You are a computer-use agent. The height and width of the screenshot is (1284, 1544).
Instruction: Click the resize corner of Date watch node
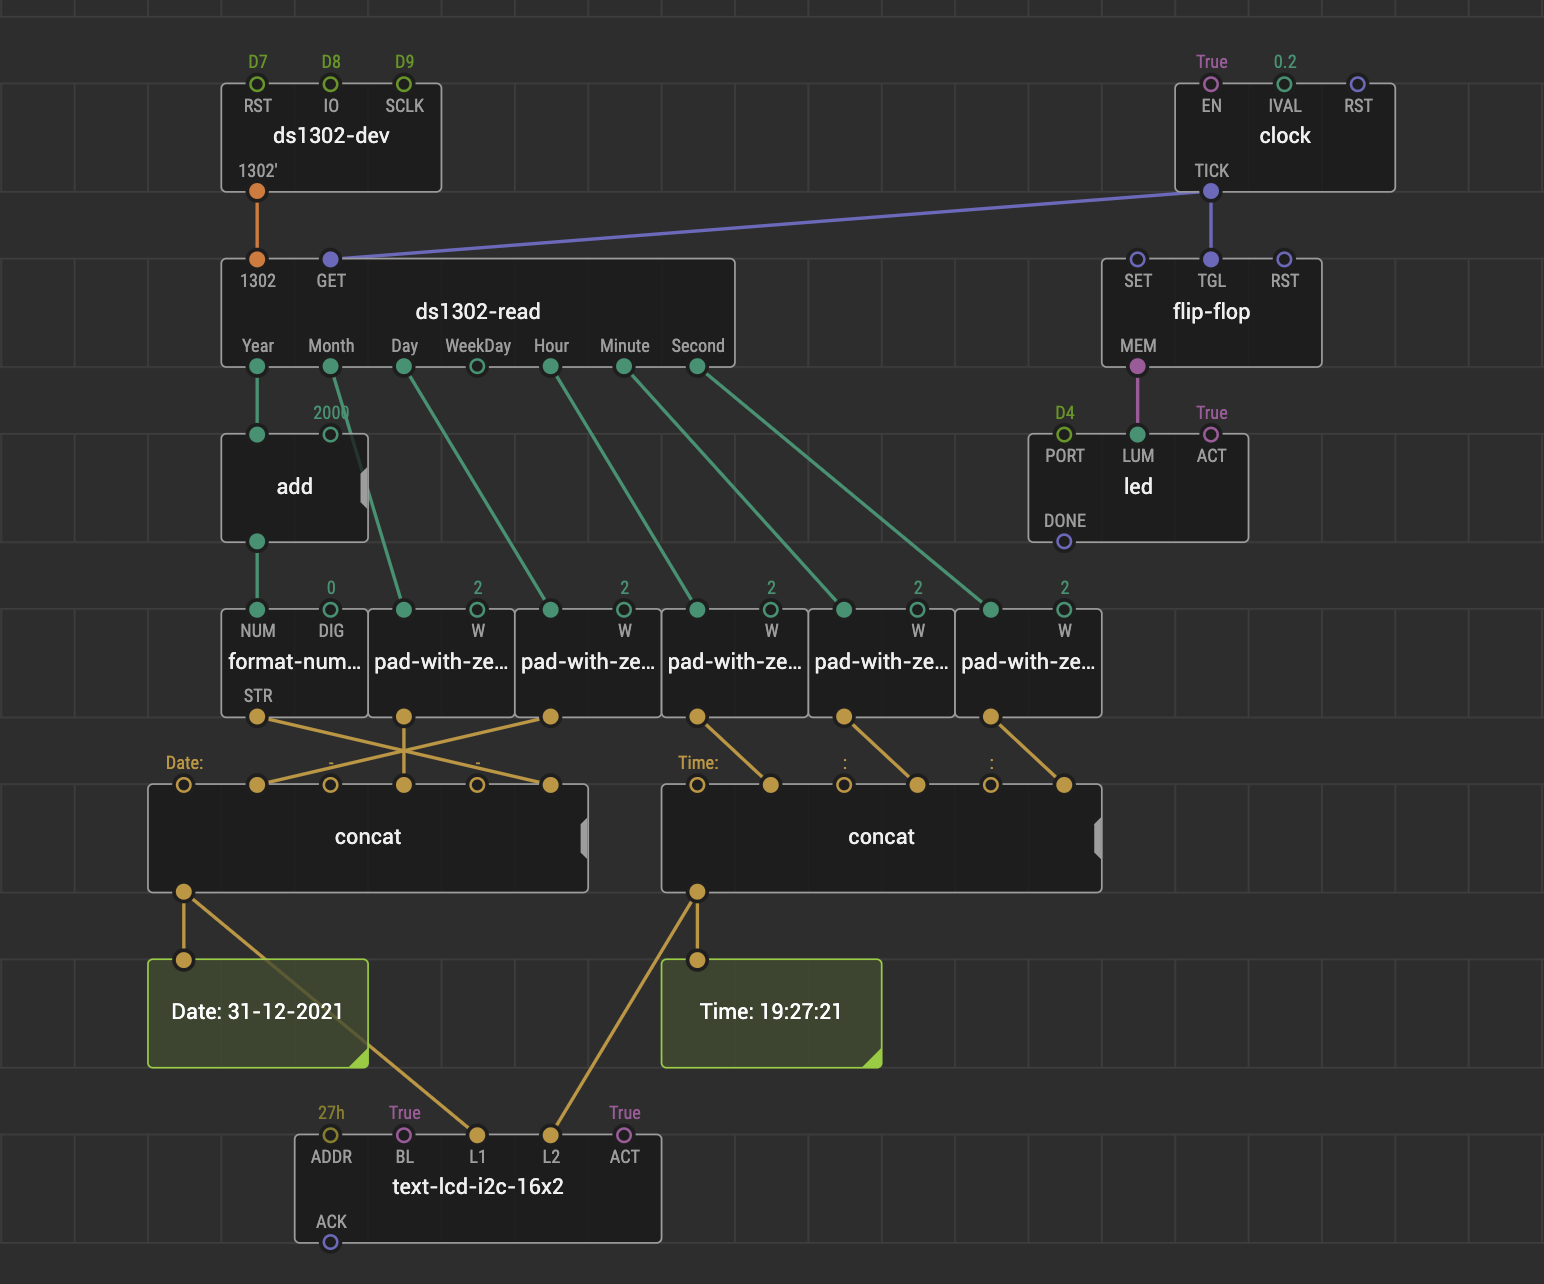point(359,1058)
